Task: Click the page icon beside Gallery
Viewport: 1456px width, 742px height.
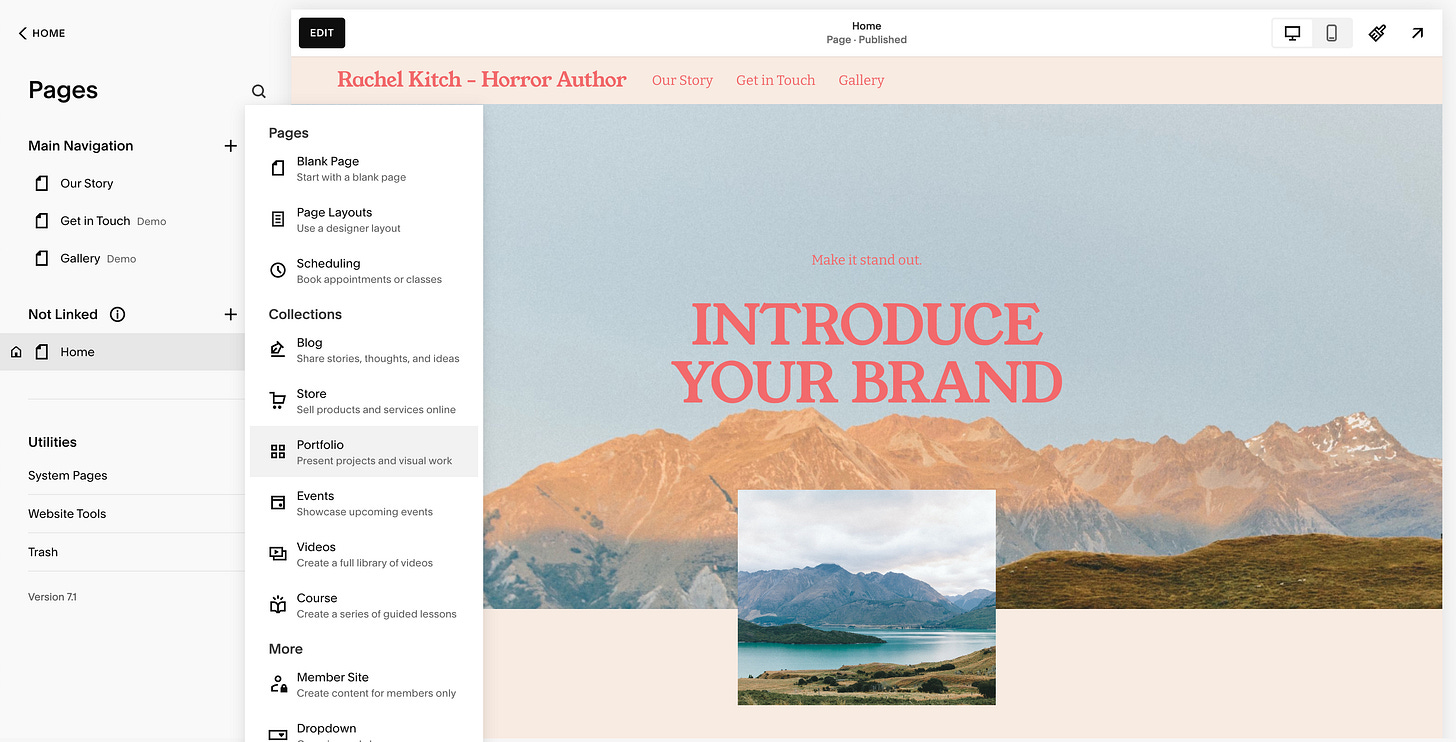Action: (x=42, y=258)
